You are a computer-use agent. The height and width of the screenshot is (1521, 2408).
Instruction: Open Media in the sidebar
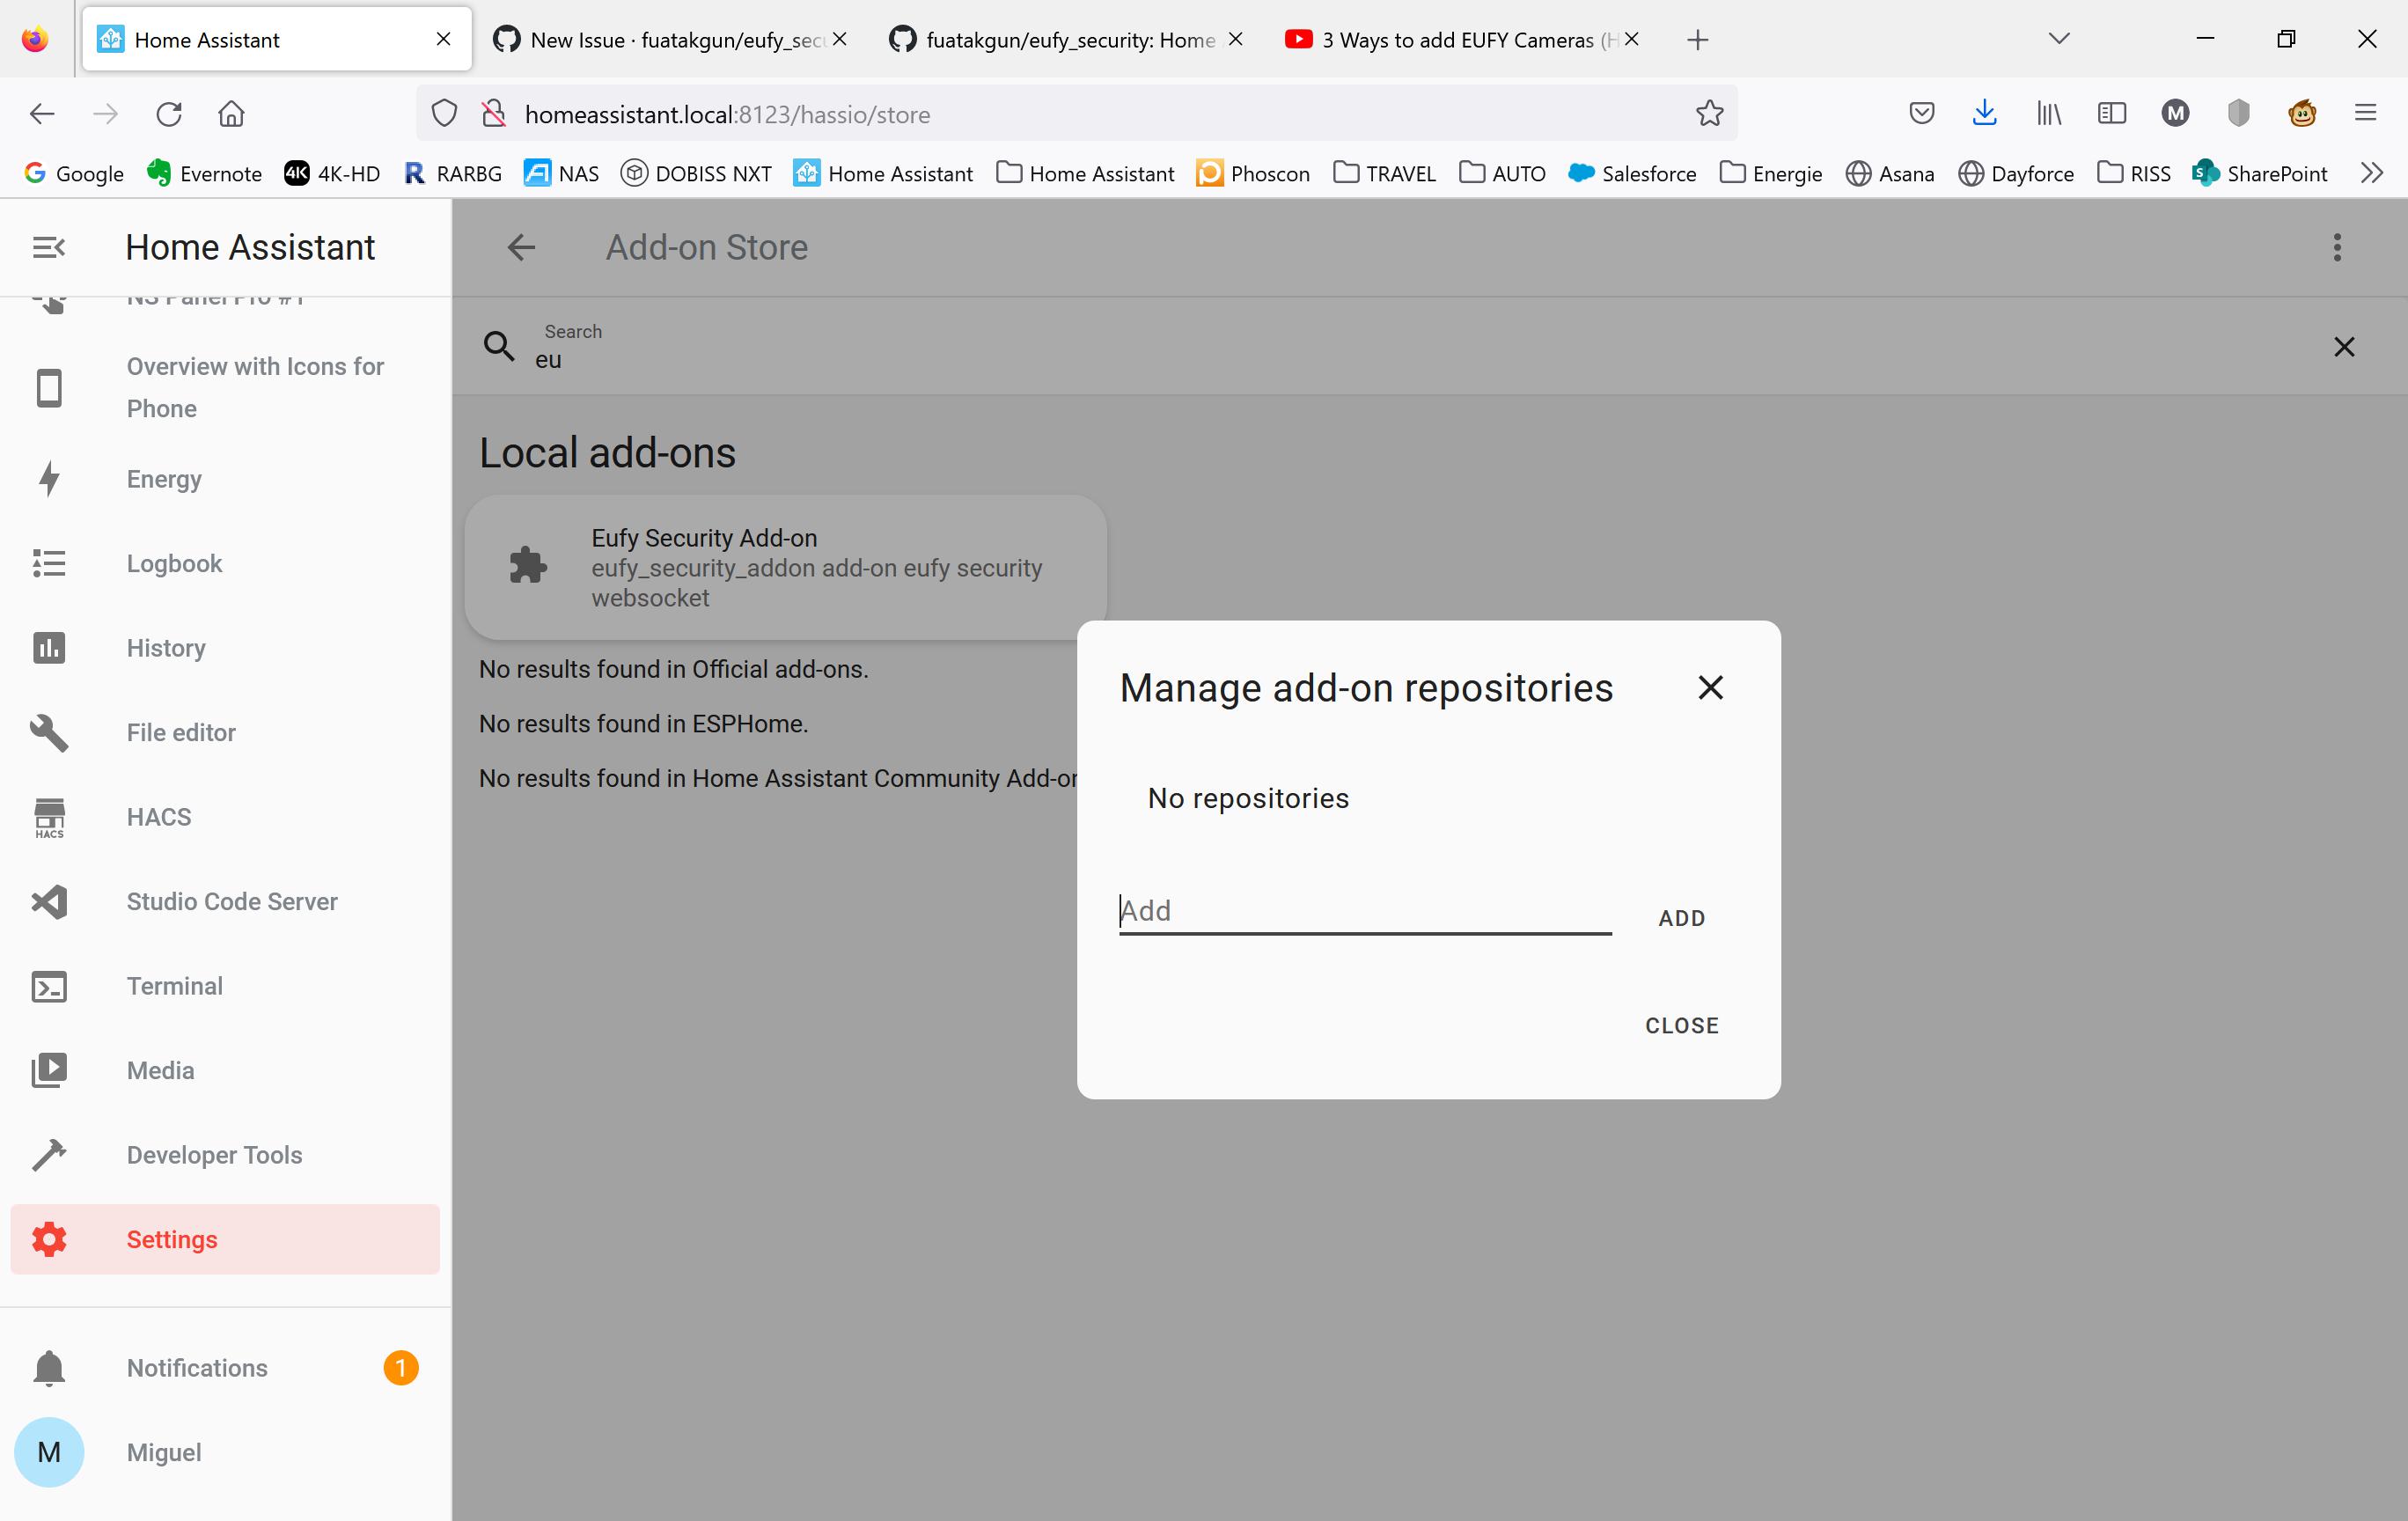[225, 1070]
